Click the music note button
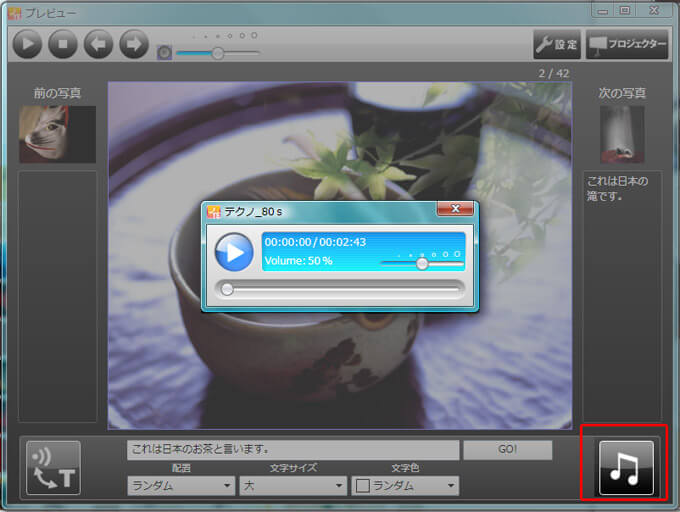Image resolution: width=680 pixels, height=512 pixels. (626, 467)
